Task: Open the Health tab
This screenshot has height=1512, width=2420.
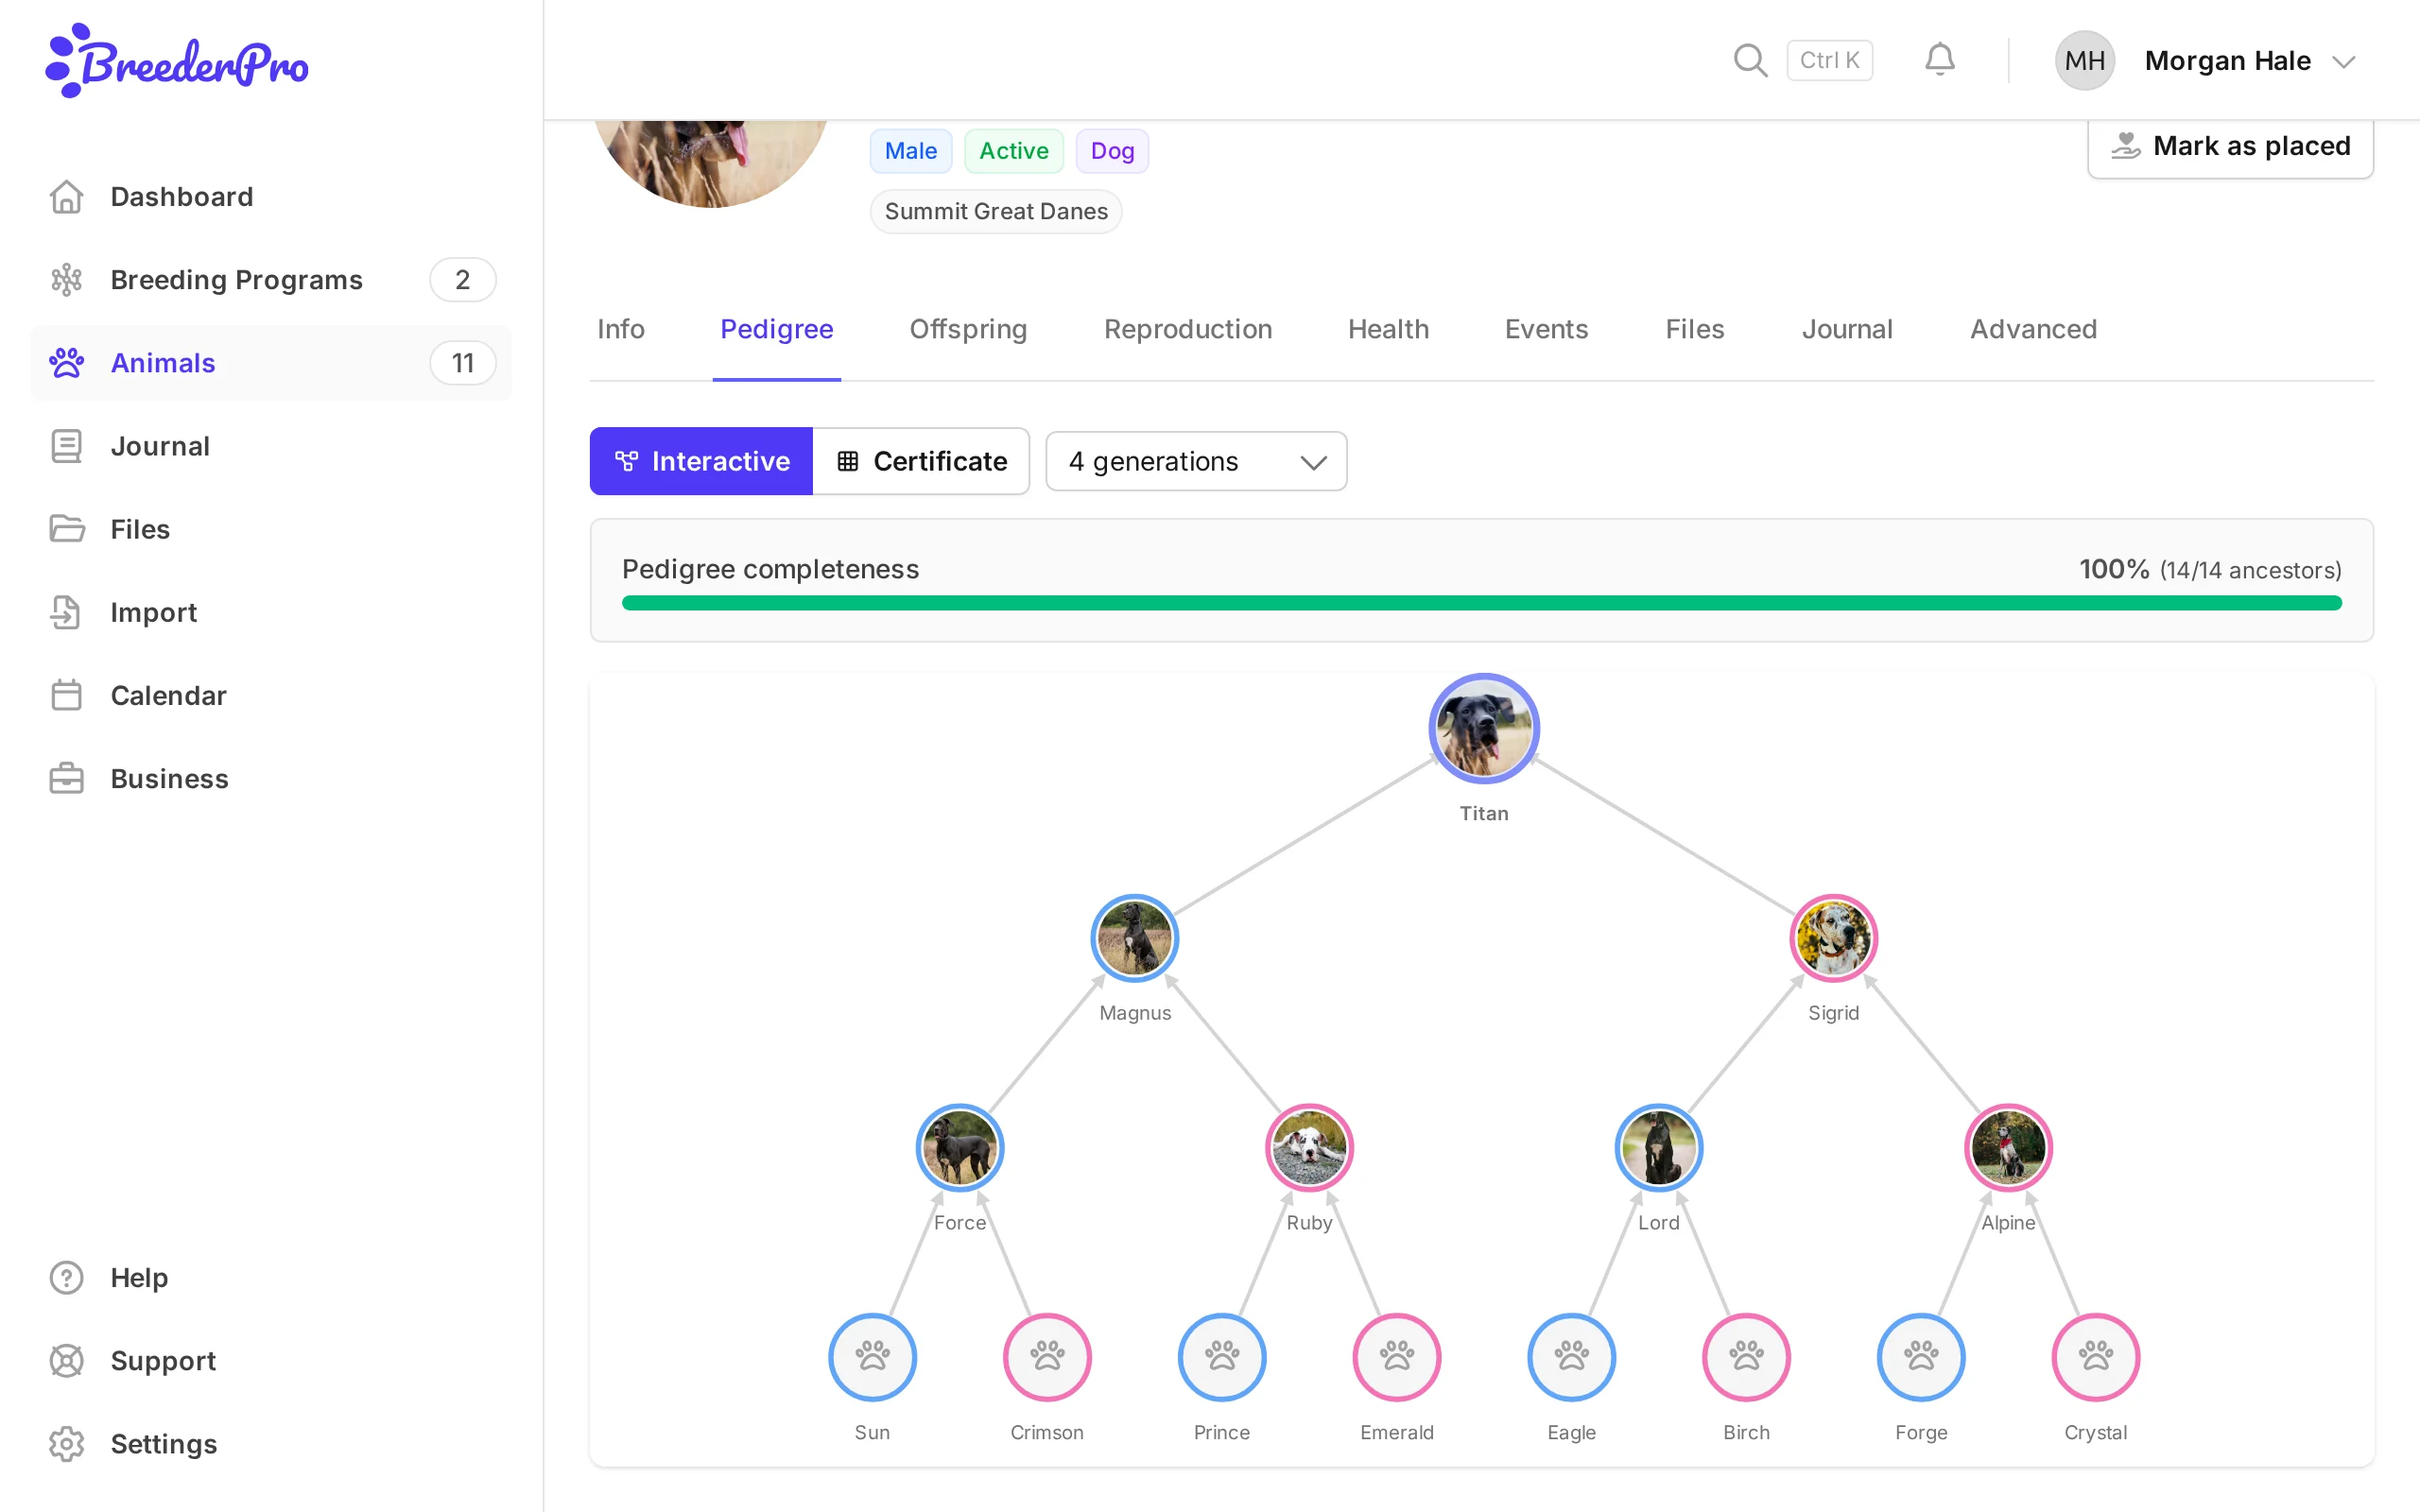Action: [1388, 329]
